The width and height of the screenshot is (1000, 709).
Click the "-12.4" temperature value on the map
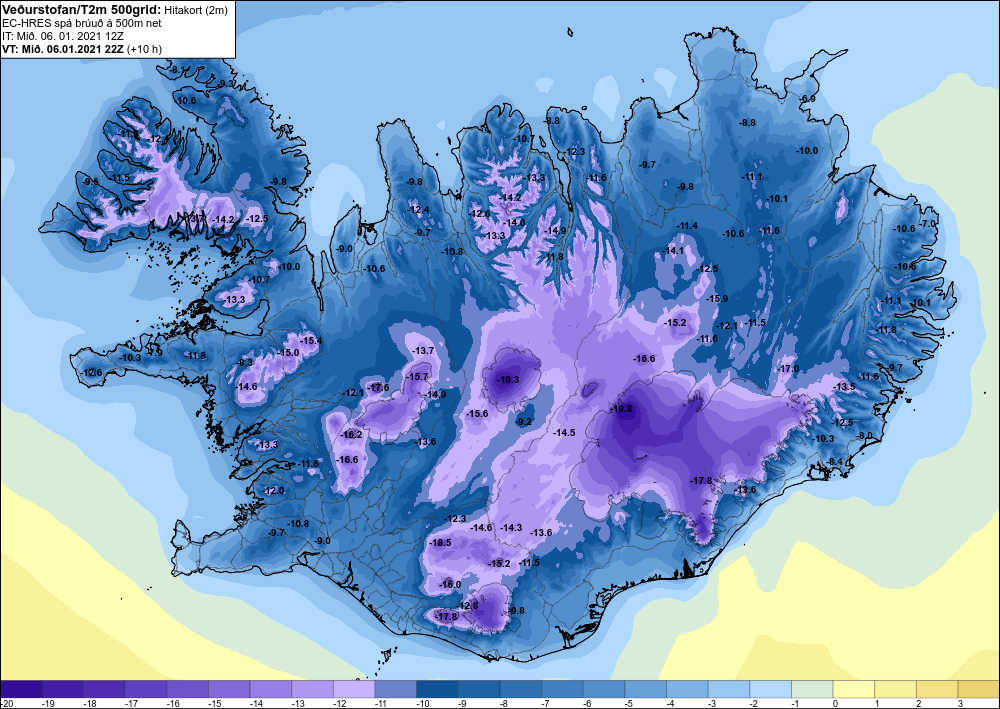click(418, 209)
